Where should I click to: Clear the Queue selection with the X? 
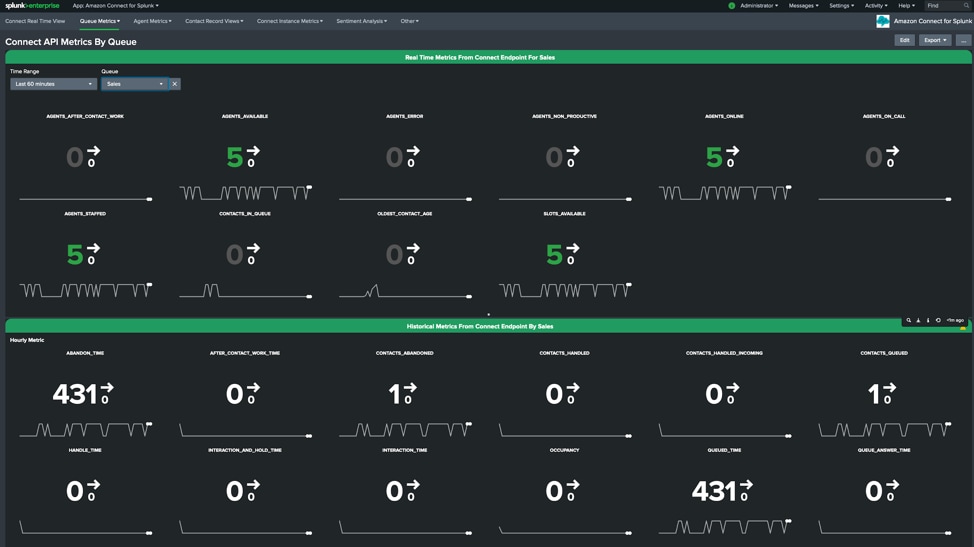pyautogui.click(x=175, y=84)
